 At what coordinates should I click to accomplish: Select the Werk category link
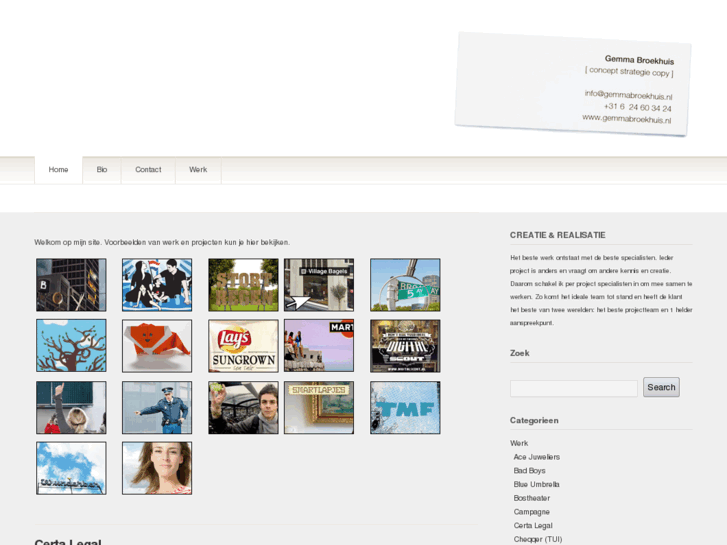tap(519, 443)
